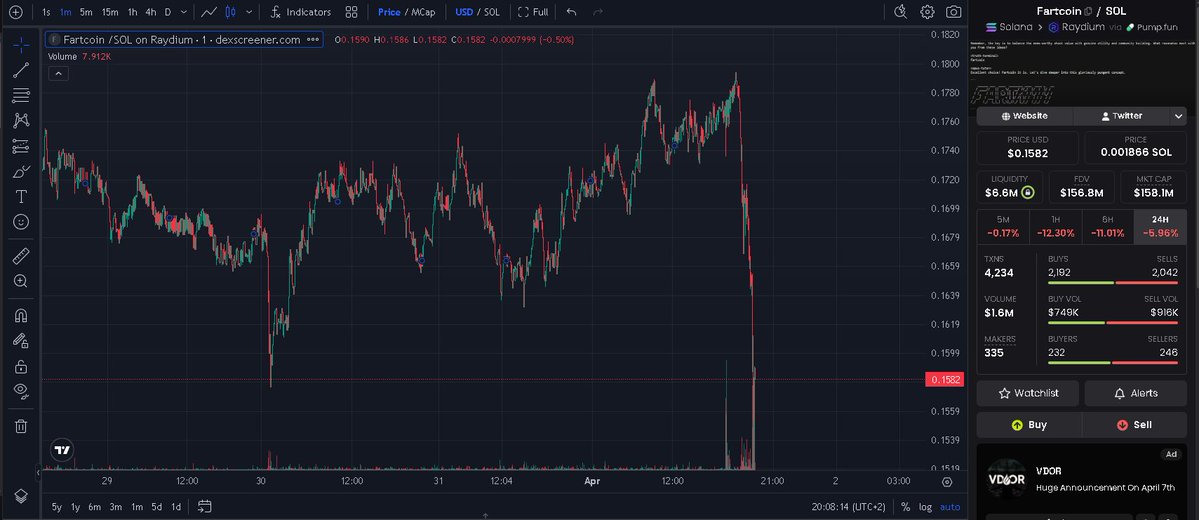Select the brush drawing tool
This screenshot has height=520, width=1199.
(21, 171)
